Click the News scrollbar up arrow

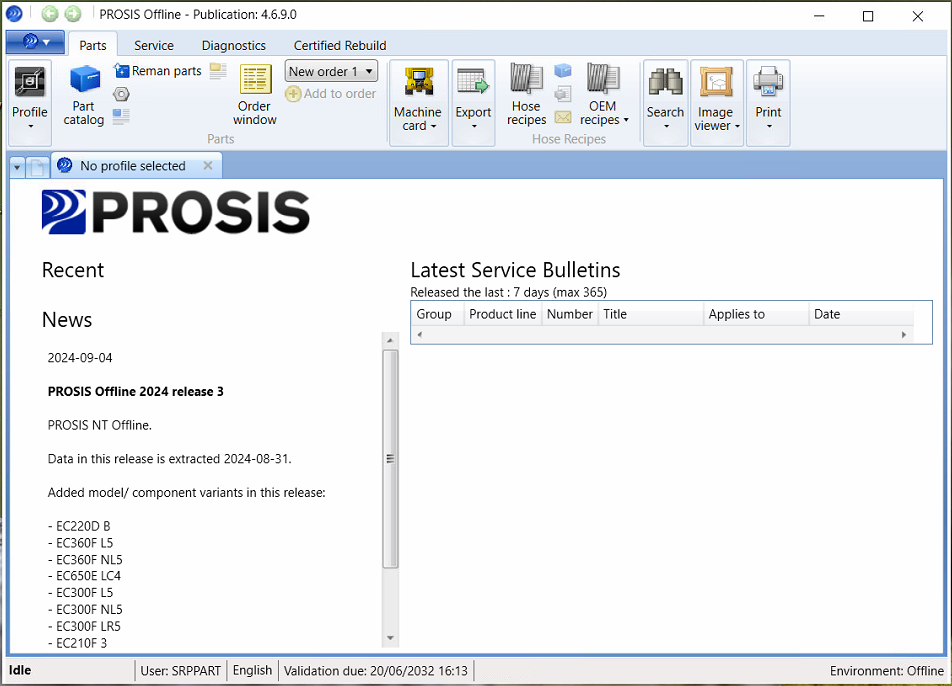click(x=390, y=340)
